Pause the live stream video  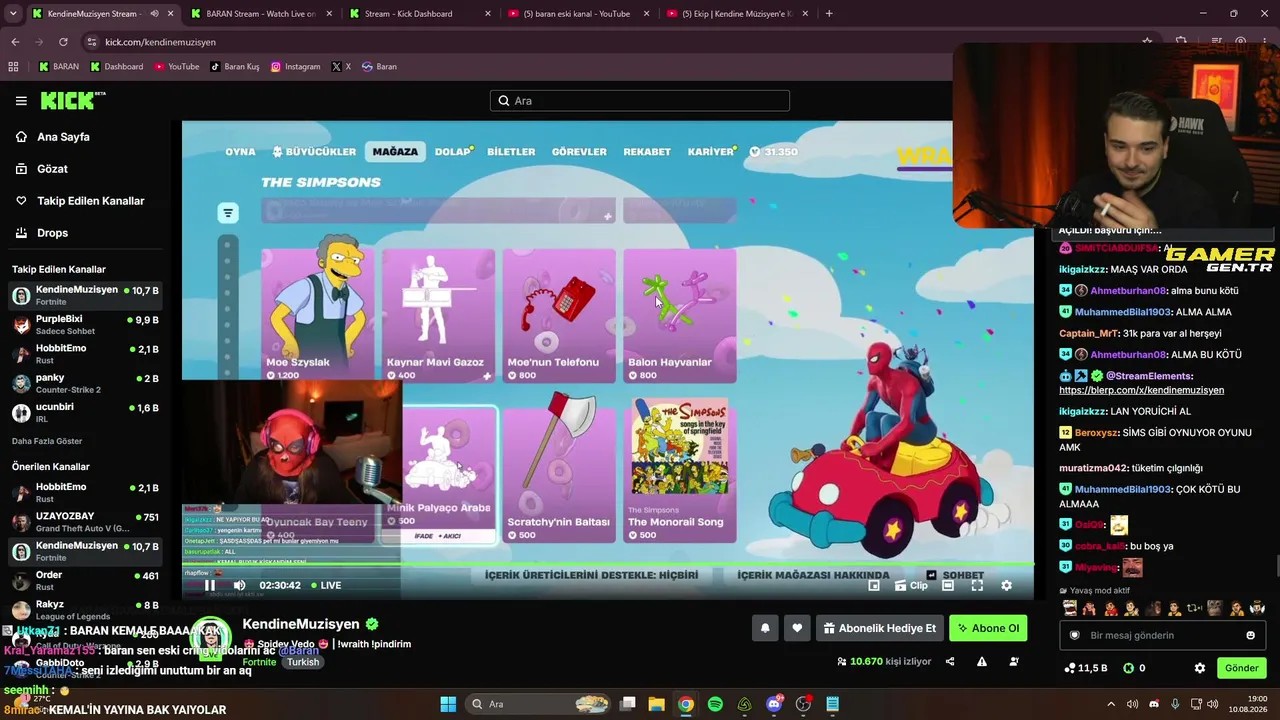[x=210, y=585]
